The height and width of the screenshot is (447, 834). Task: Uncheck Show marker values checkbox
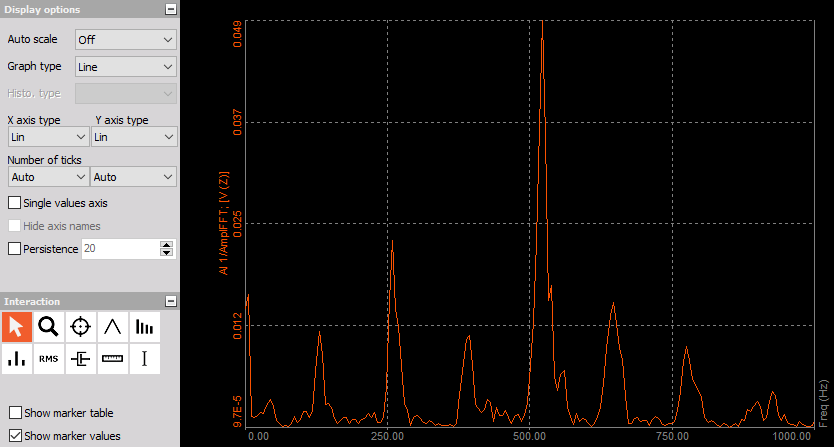pos(15,435)
